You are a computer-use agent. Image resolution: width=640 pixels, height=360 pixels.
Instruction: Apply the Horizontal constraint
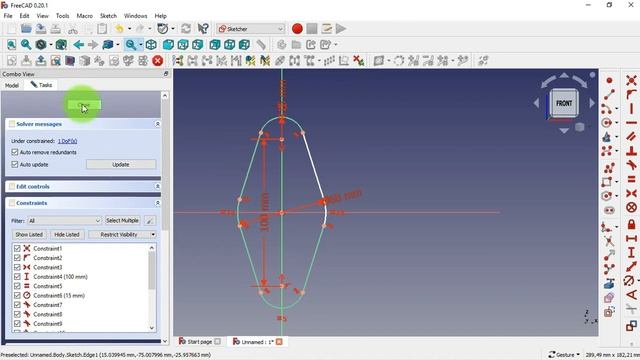[631, 123]
